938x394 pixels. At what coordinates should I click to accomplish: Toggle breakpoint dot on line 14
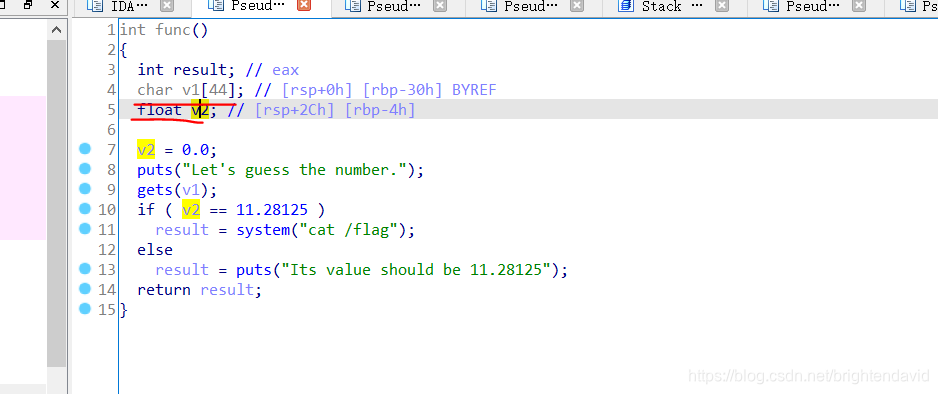(85, 288)
